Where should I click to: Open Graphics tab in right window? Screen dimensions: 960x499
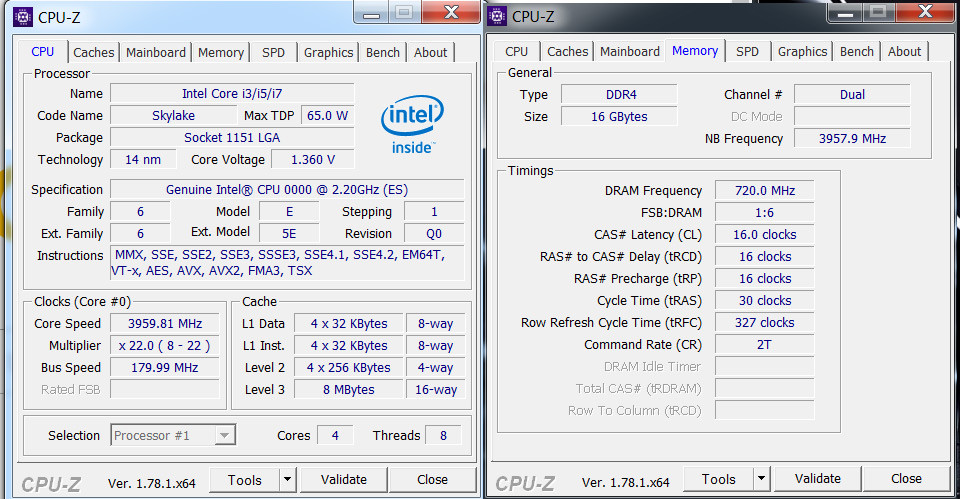click(x=803, y=51)
